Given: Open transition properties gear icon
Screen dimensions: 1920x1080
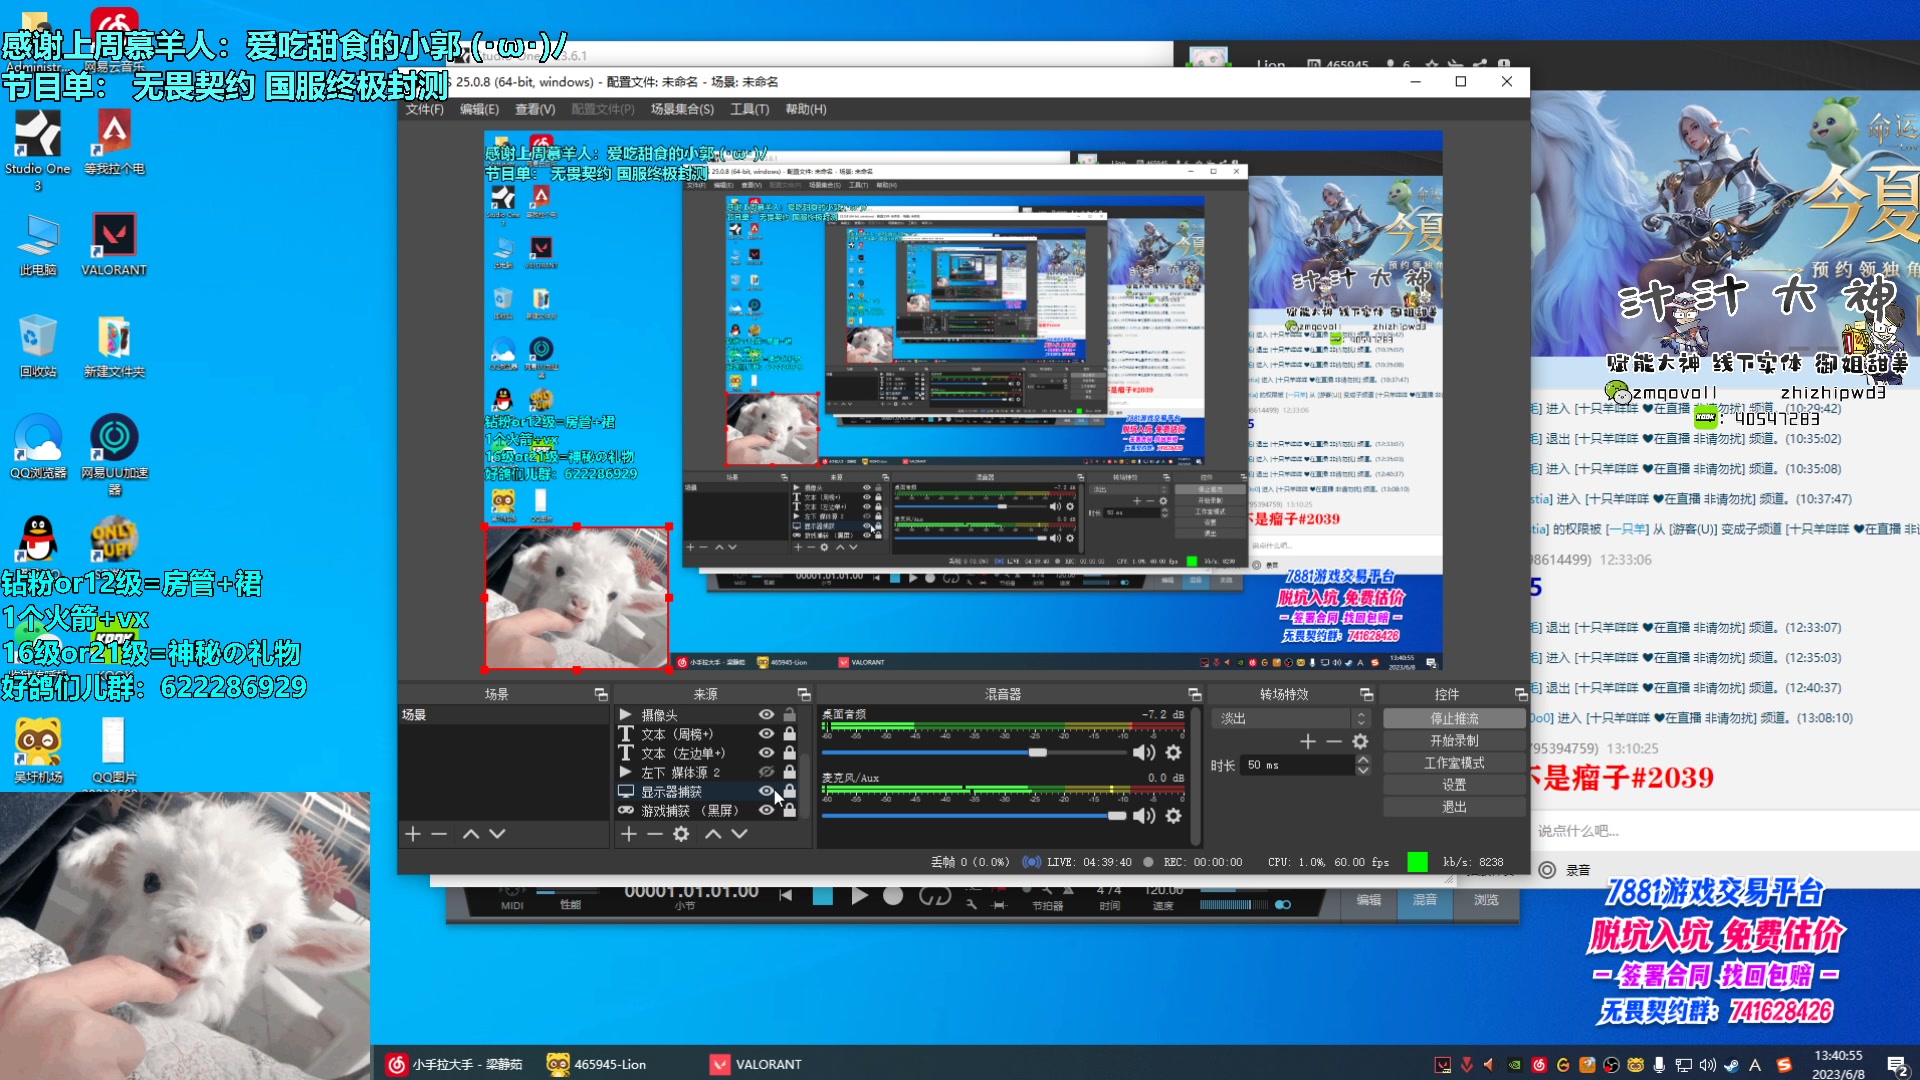Looking at the screenshot, I should (1360, 741).
